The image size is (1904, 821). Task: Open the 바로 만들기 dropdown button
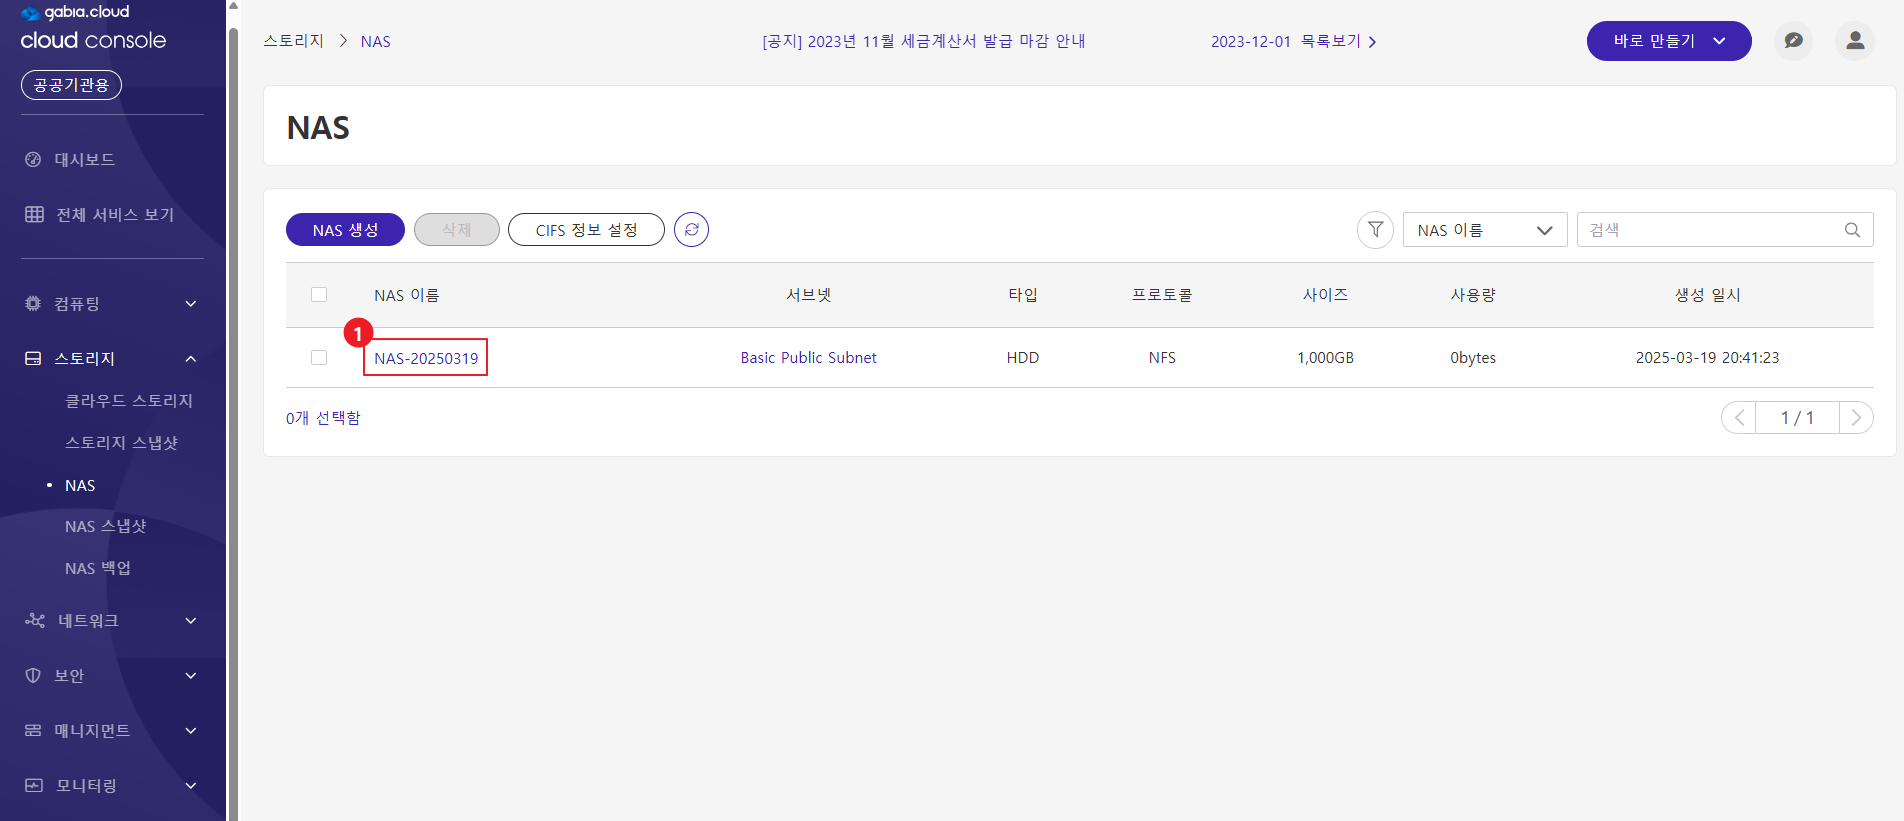coord(1669,41)
